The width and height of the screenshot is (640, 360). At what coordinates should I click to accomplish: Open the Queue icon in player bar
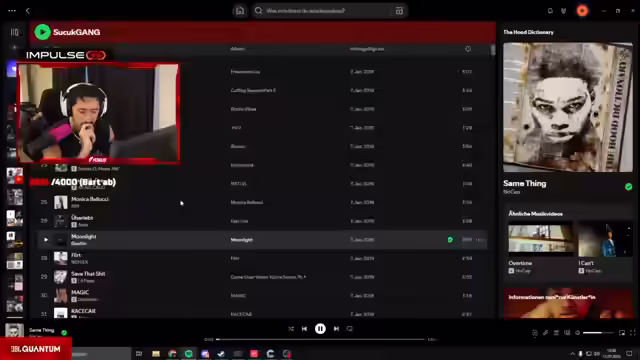pyautogui.click(x=556, y=333)
